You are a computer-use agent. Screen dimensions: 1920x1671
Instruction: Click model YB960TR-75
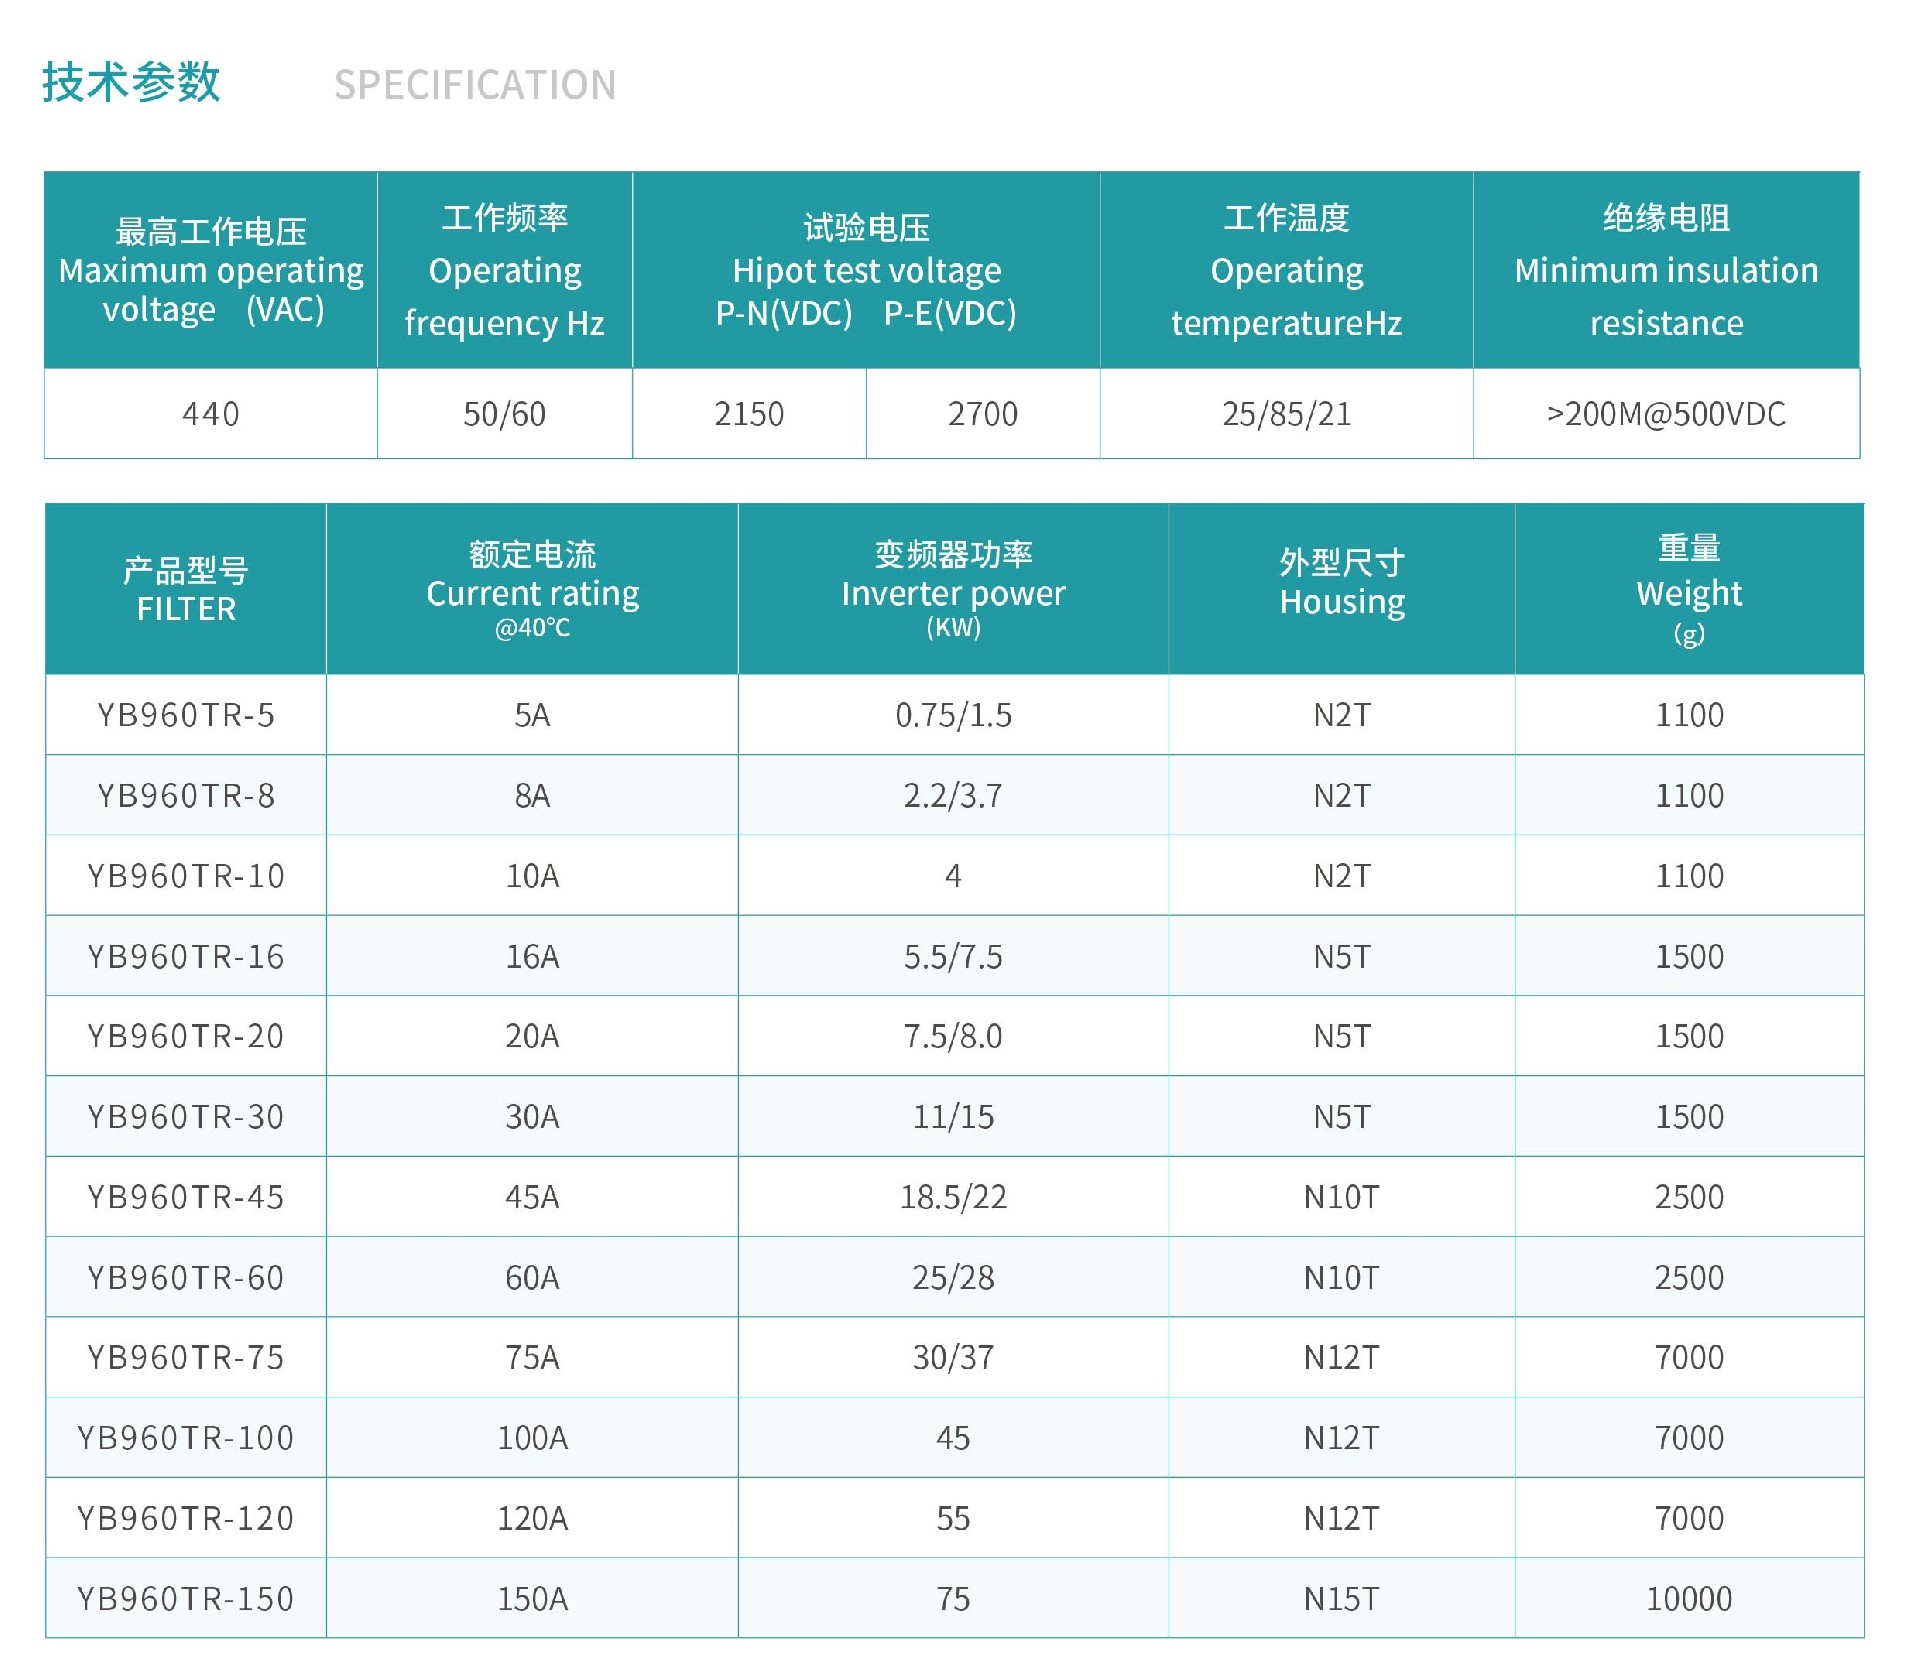[186, 1358]
